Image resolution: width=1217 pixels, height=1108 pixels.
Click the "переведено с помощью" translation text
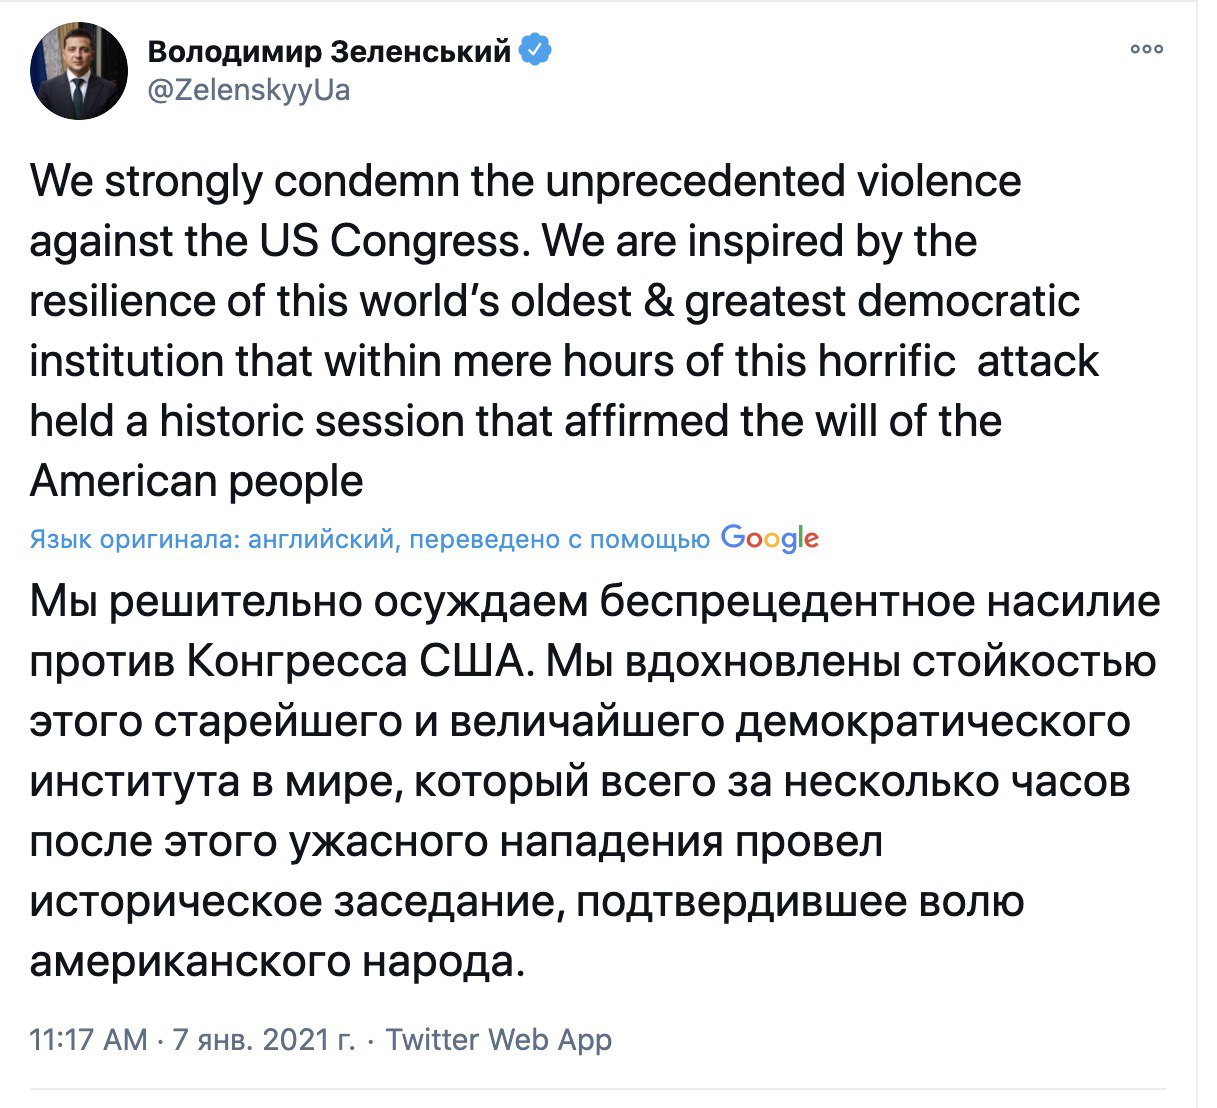(560, 540)
